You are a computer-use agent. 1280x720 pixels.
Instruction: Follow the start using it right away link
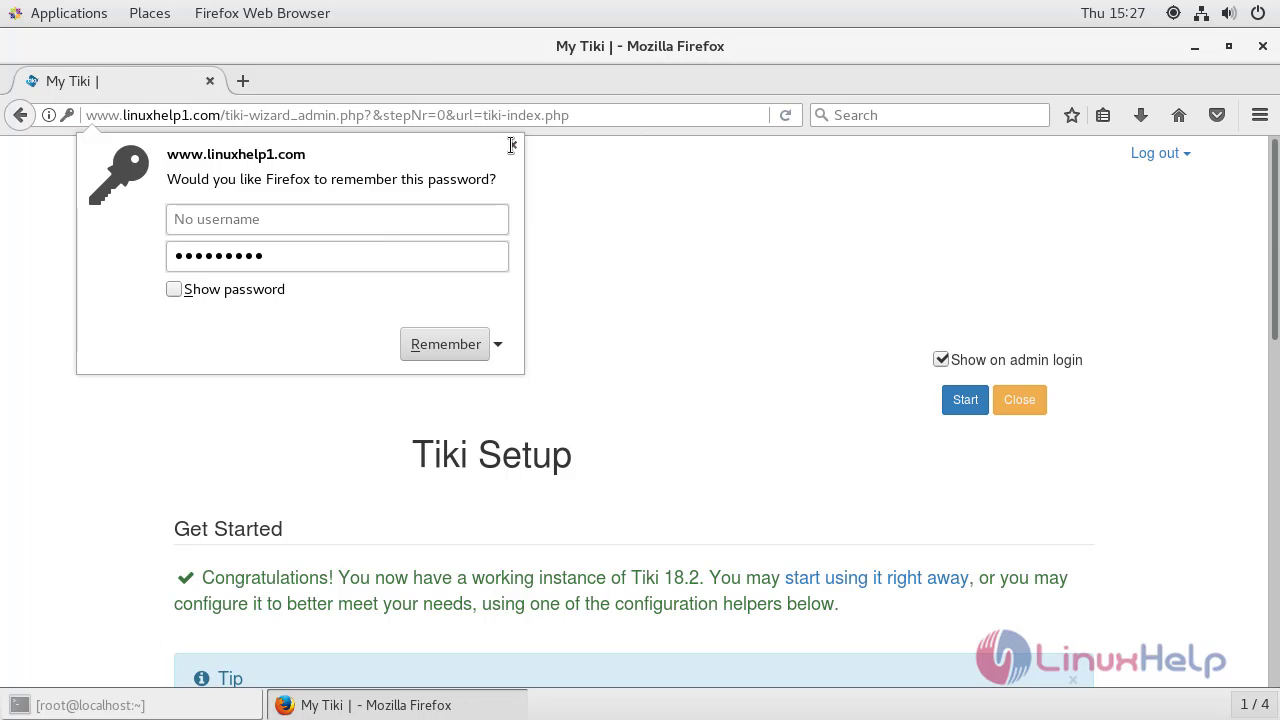click(877, 578)
